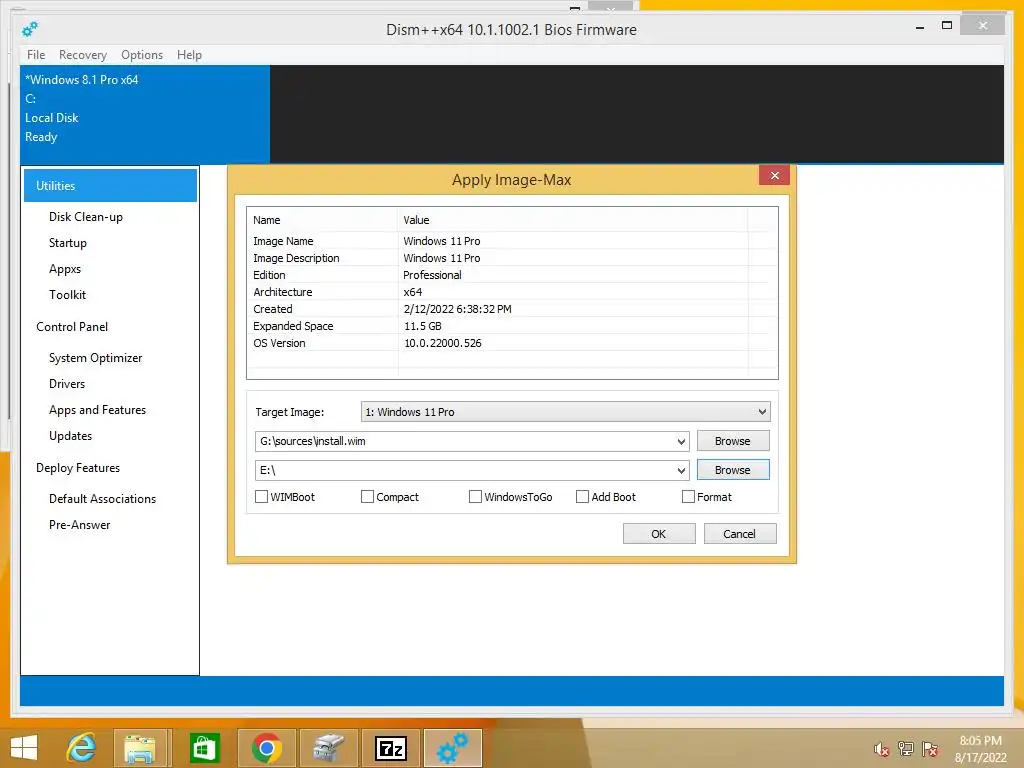Launch Internet Explorer from taskbar
The height and width of the screenshot is (768, 1024).
[81, 748]
